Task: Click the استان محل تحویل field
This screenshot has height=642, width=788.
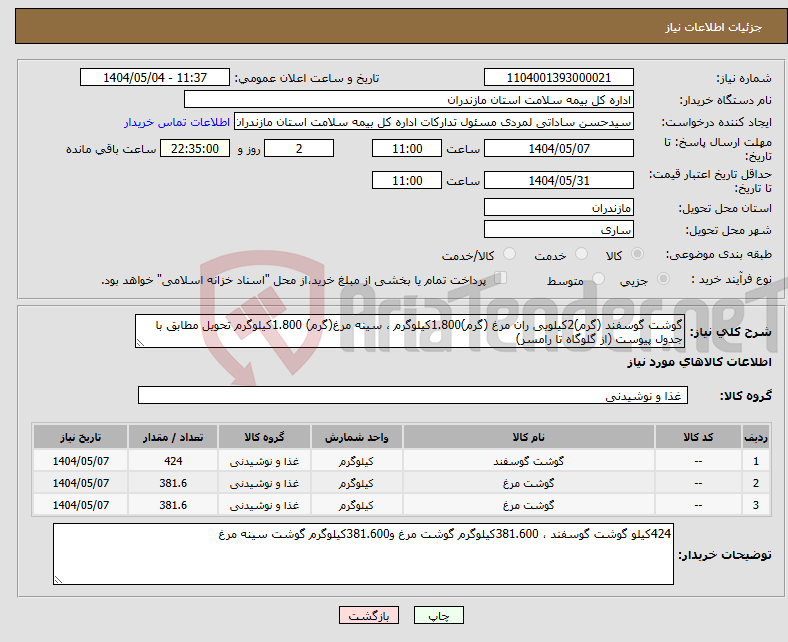Action: [x=558, y=207]
